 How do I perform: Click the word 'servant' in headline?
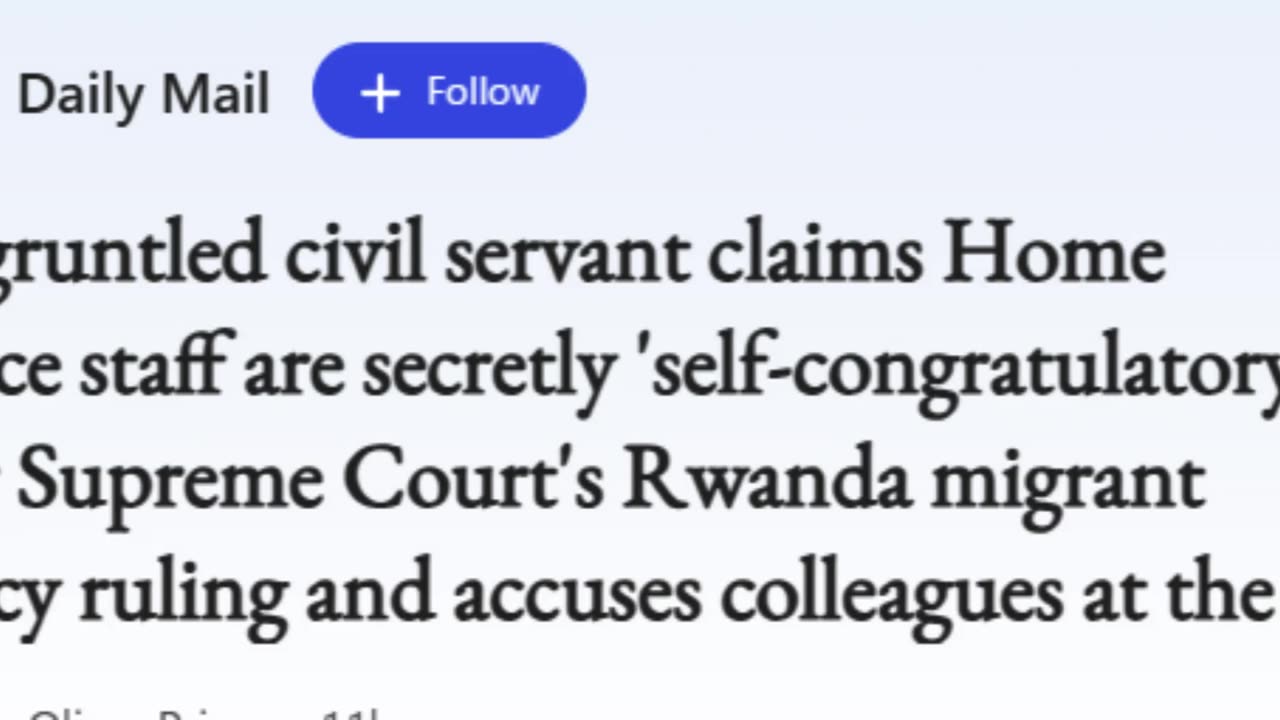tap(567, 257)
